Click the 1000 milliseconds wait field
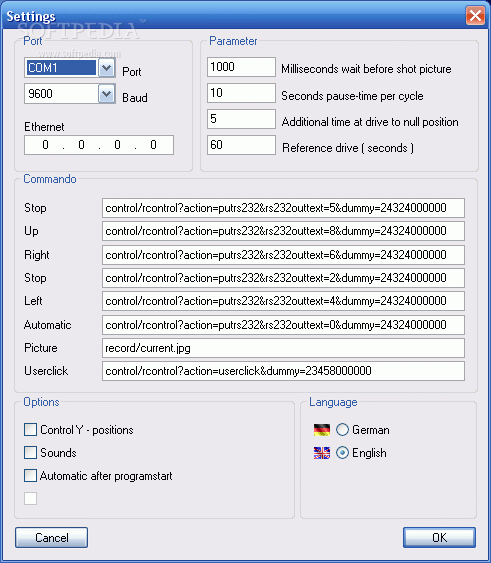This screenshot has width=491, height=563. point(241,67)
